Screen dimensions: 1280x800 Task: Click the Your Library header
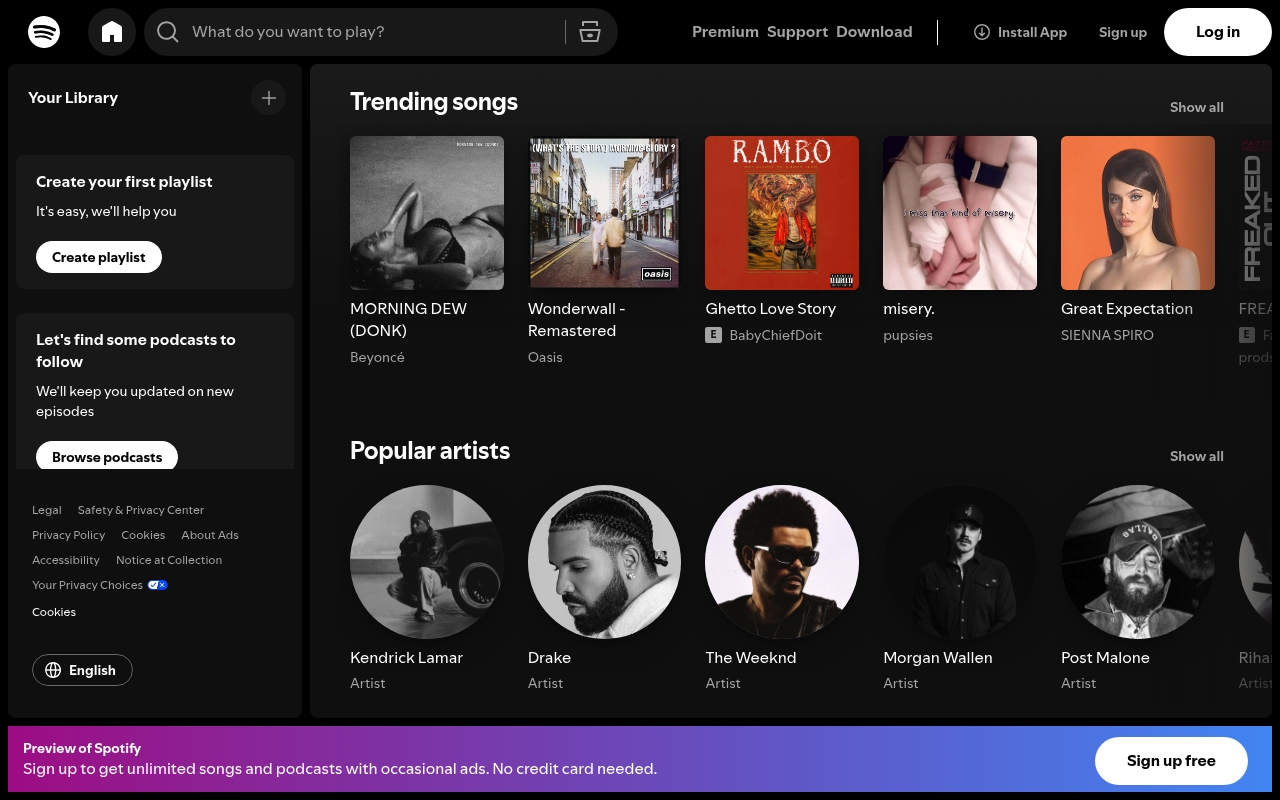[73, 98]
